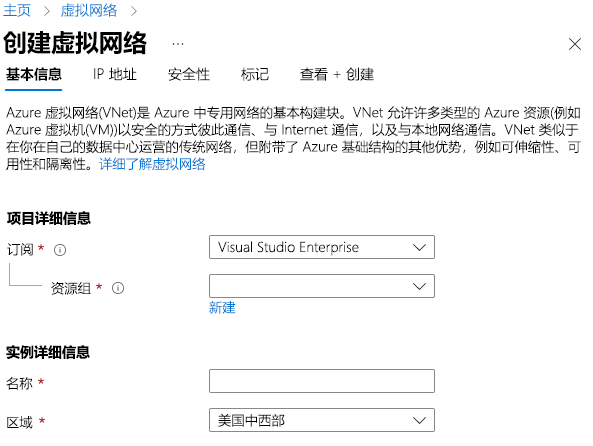Open the 安全性 tab
Image resolution: width=593 pixels, height=446 pixels.
tap(189, 74)
